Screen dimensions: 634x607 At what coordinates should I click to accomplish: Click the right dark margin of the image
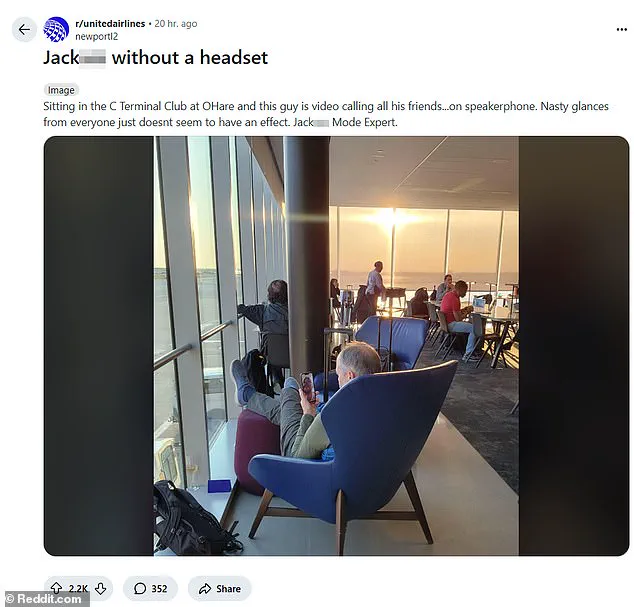[x=574, y=346]
